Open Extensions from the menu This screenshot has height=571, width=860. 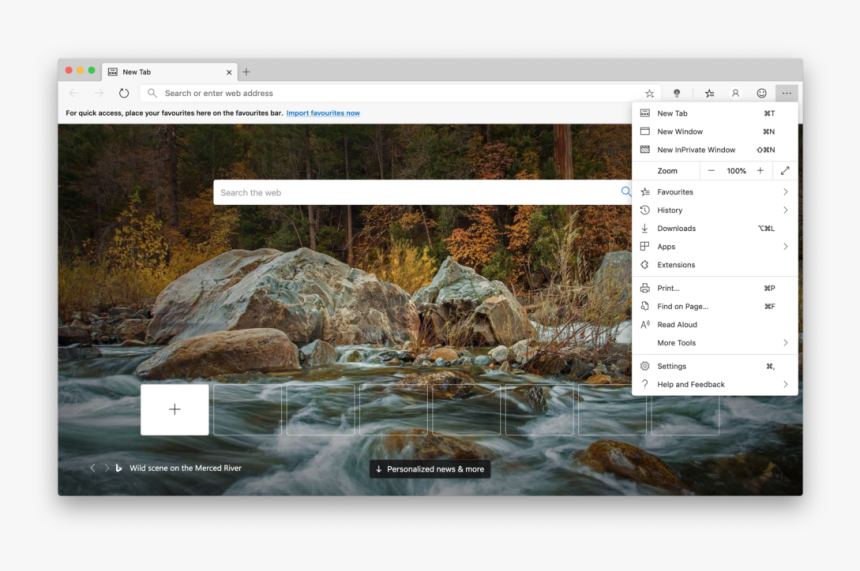point(715,264)
